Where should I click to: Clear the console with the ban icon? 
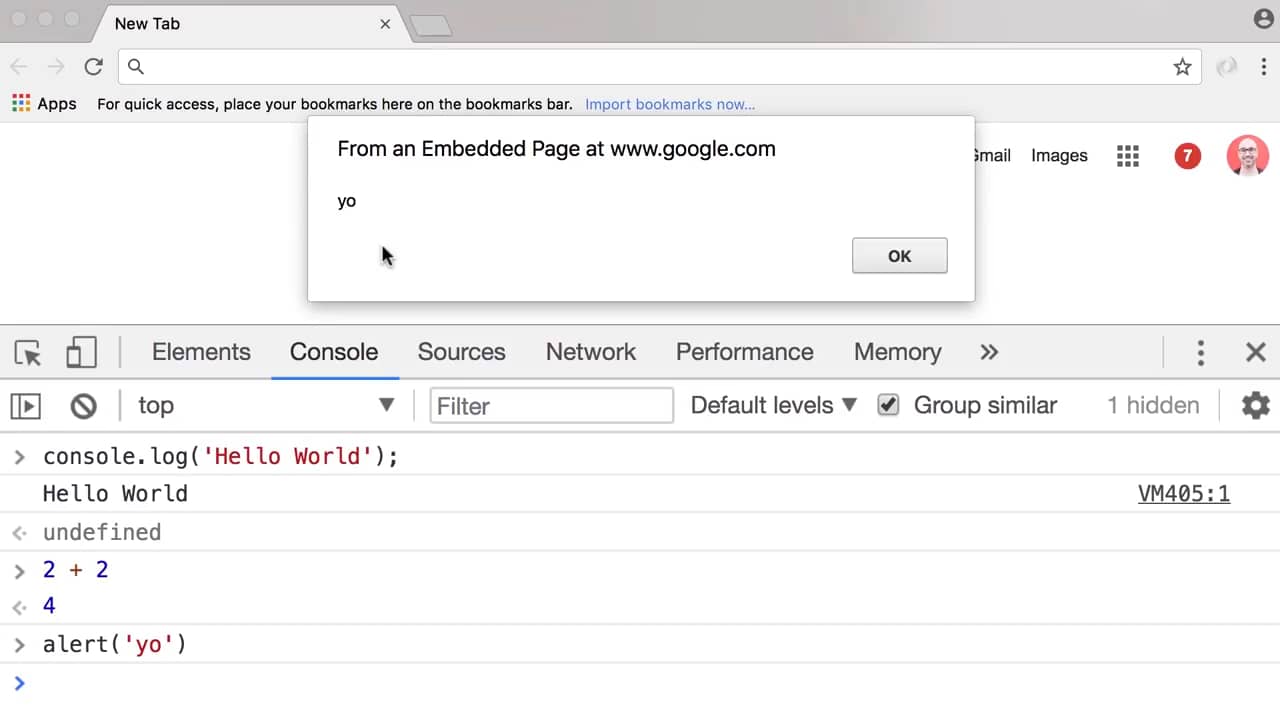coord(83,406)
